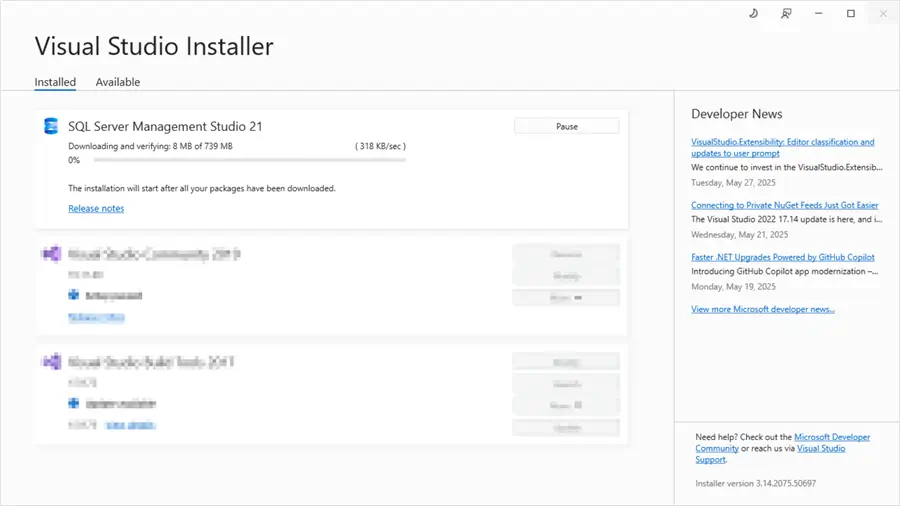The width and height of the screenshot is (900, 506).
Task: Click the 'Monday, May 19, 2025' date
Action: click(733, 286)
